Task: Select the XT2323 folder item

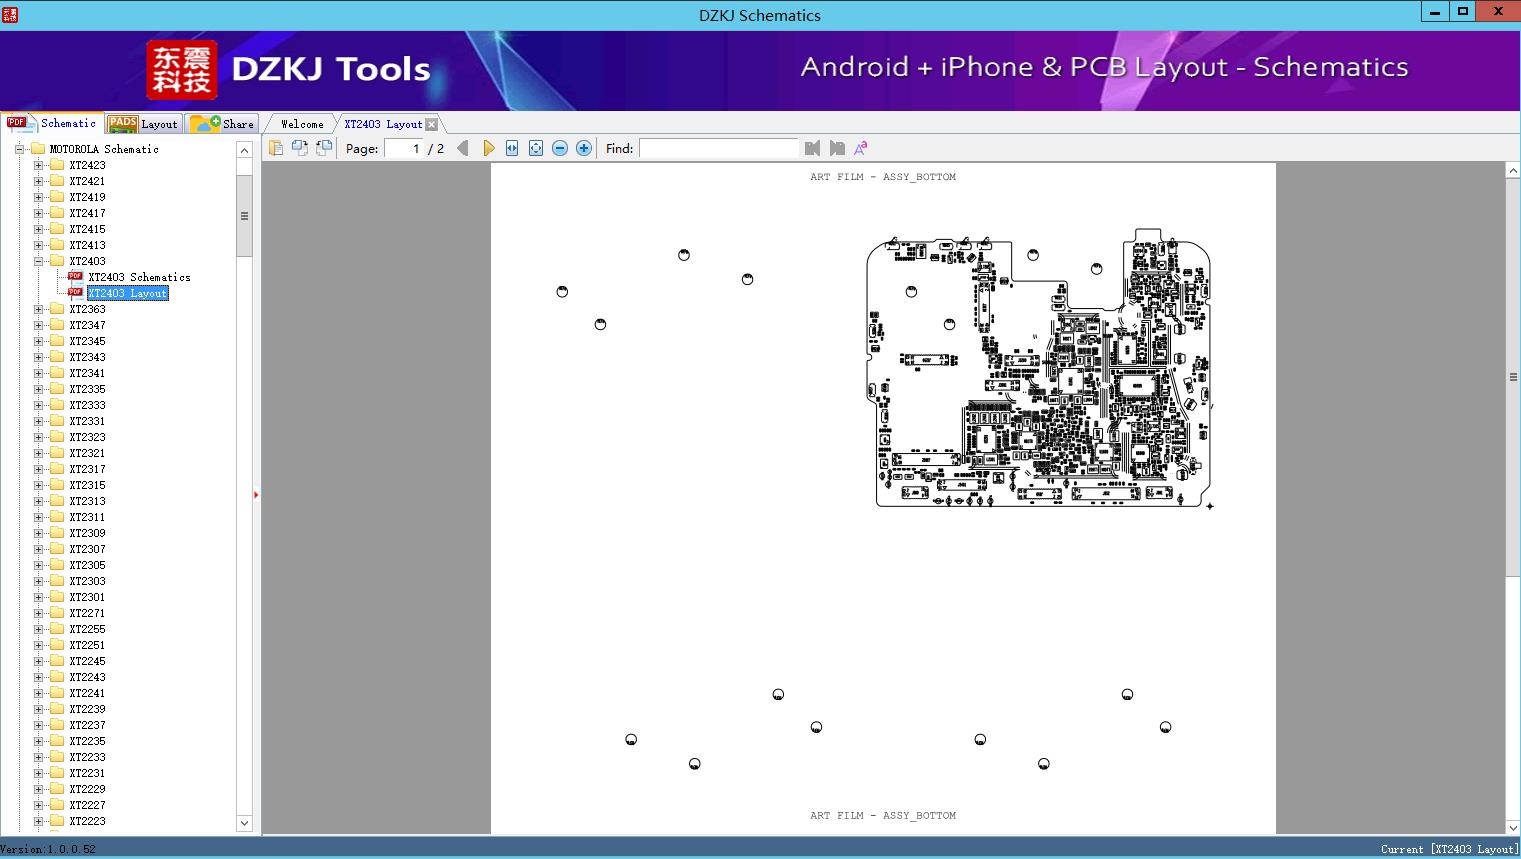Action: (87, 437)
